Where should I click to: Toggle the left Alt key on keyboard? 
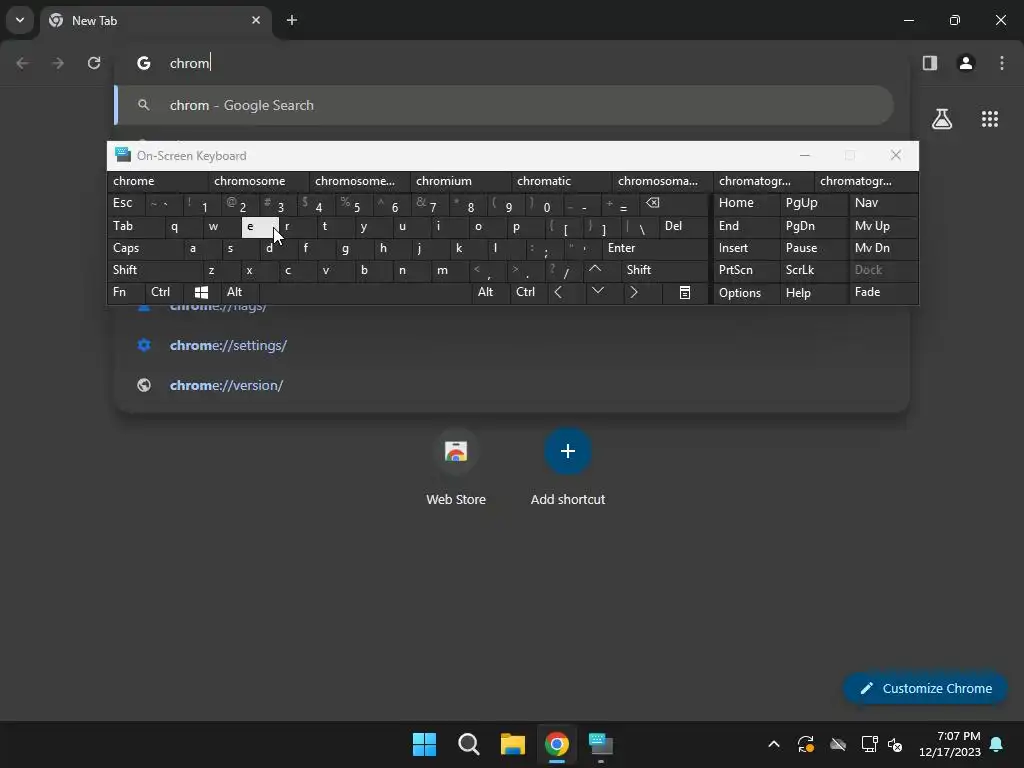240,292
